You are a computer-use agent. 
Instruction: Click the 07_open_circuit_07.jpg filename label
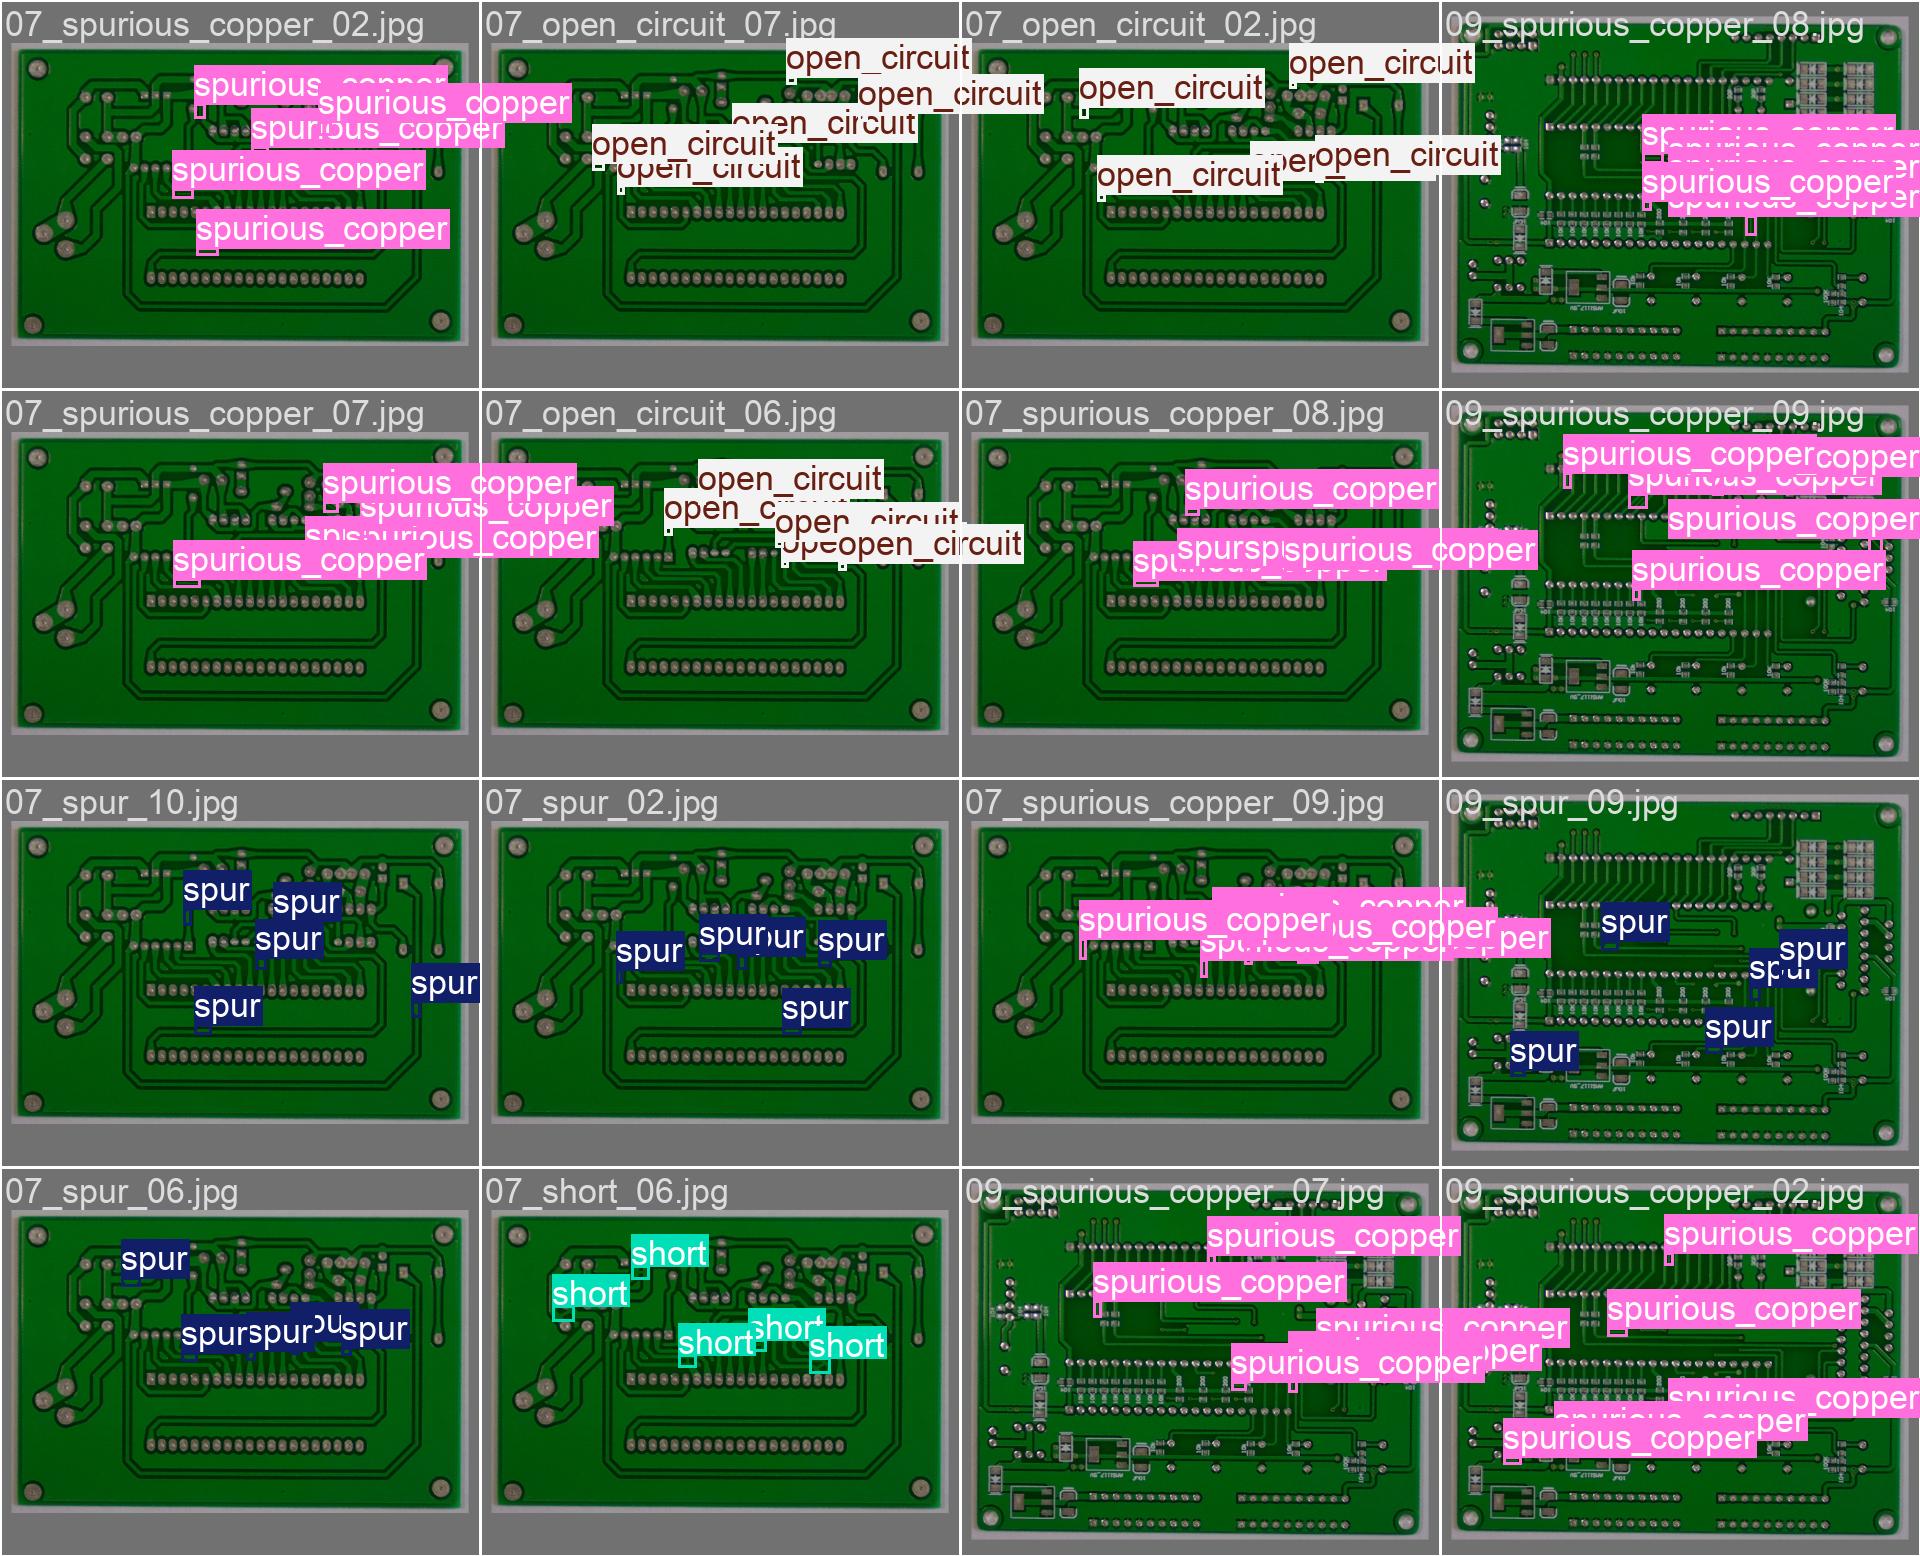click(x=660, y=25)
